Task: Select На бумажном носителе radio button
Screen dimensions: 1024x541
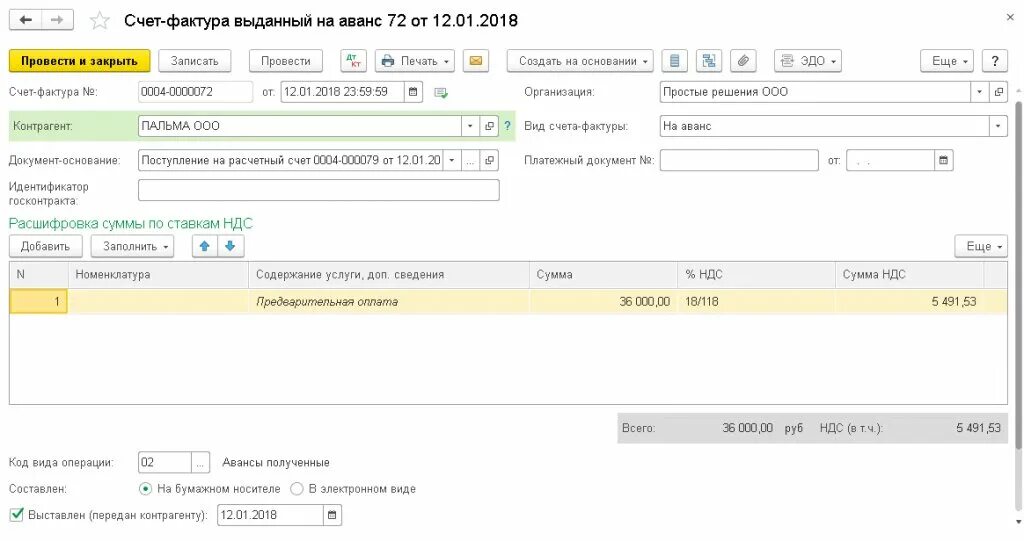Action: 146,489
